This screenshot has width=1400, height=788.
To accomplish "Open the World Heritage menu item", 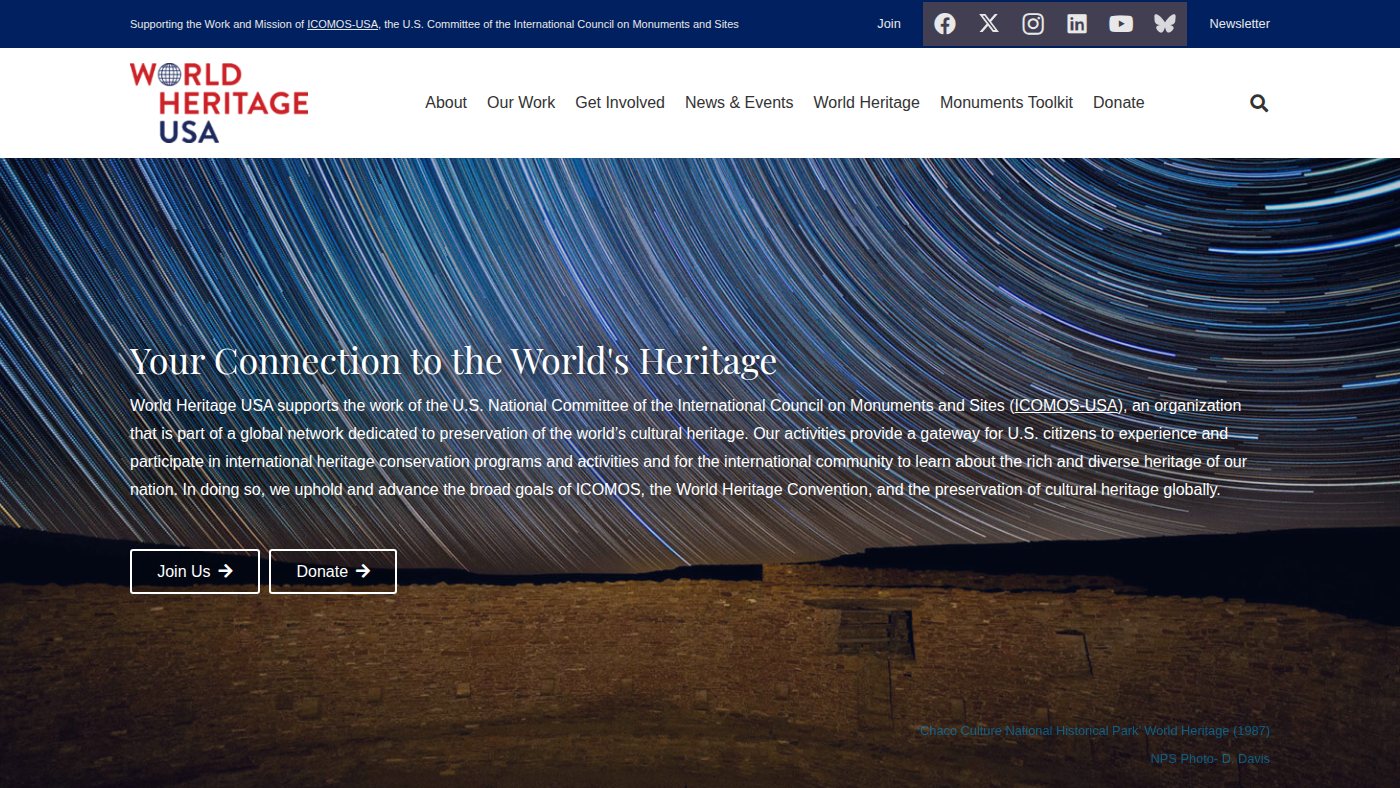I will (x=867, y=102).
